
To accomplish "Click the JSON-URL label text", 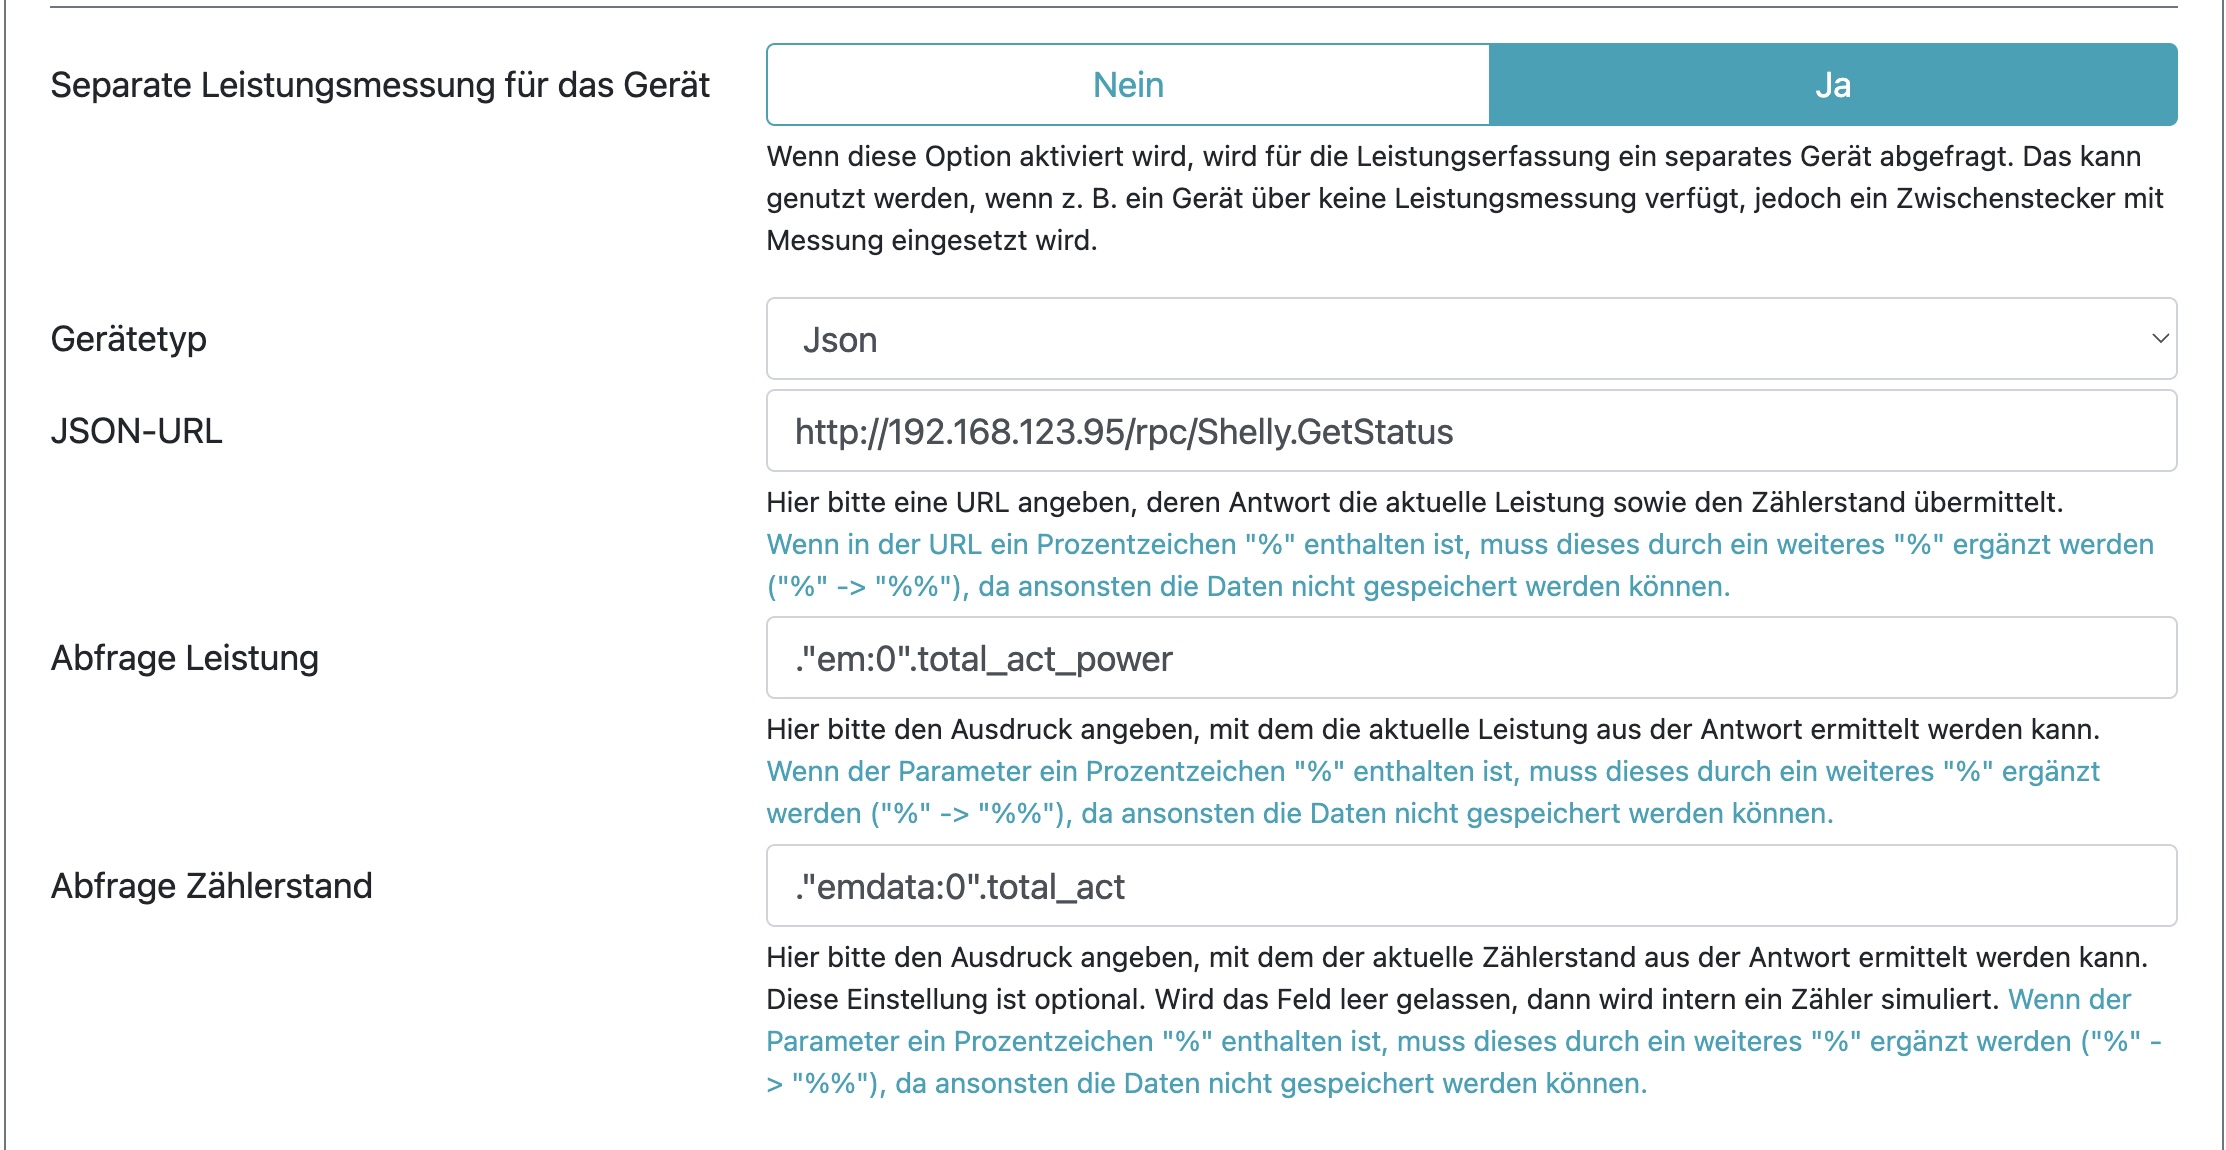I will pos(137,431).
